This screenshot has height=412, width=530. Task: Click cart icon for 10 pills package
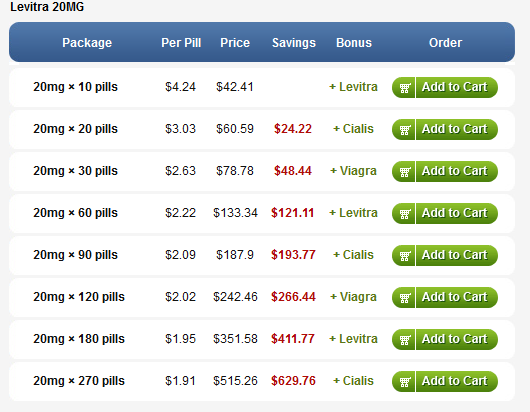tap(405, 88)
